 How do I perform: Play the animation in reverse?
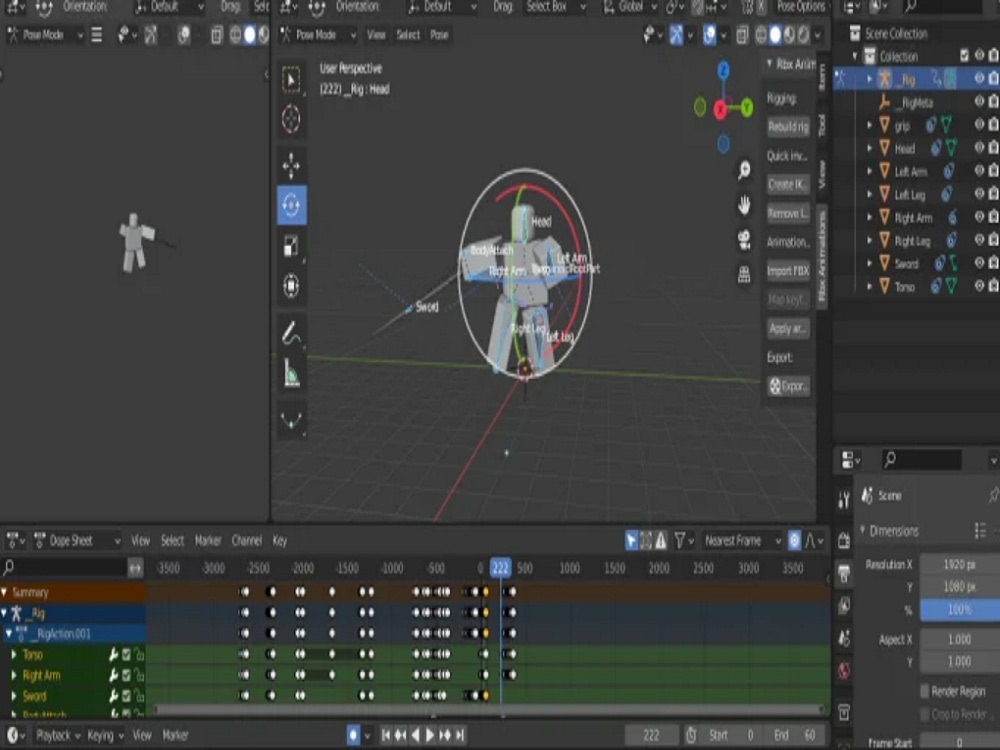pyautogui.click(x=415, y=735)
